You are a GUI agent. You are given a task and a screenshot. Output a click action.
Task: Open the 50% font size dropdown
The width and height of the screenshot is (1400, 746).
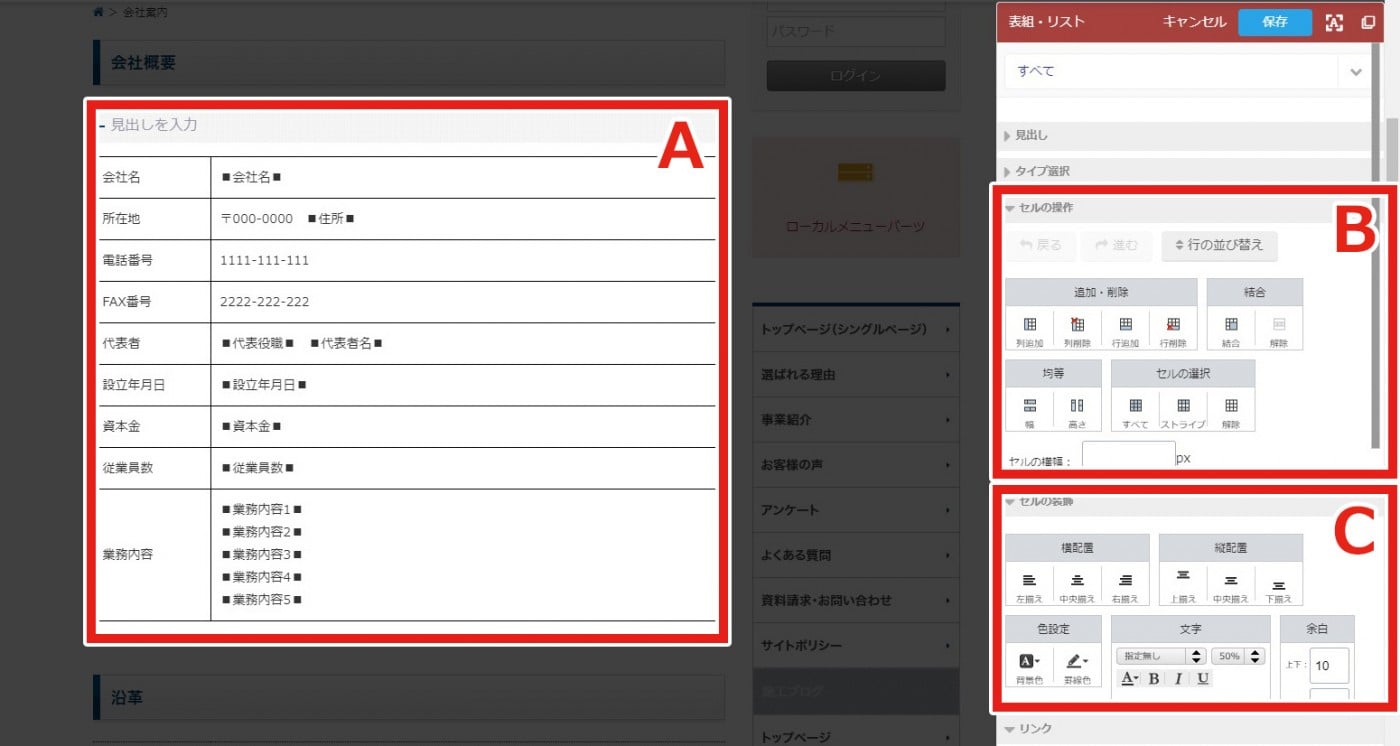(1239, 656)
